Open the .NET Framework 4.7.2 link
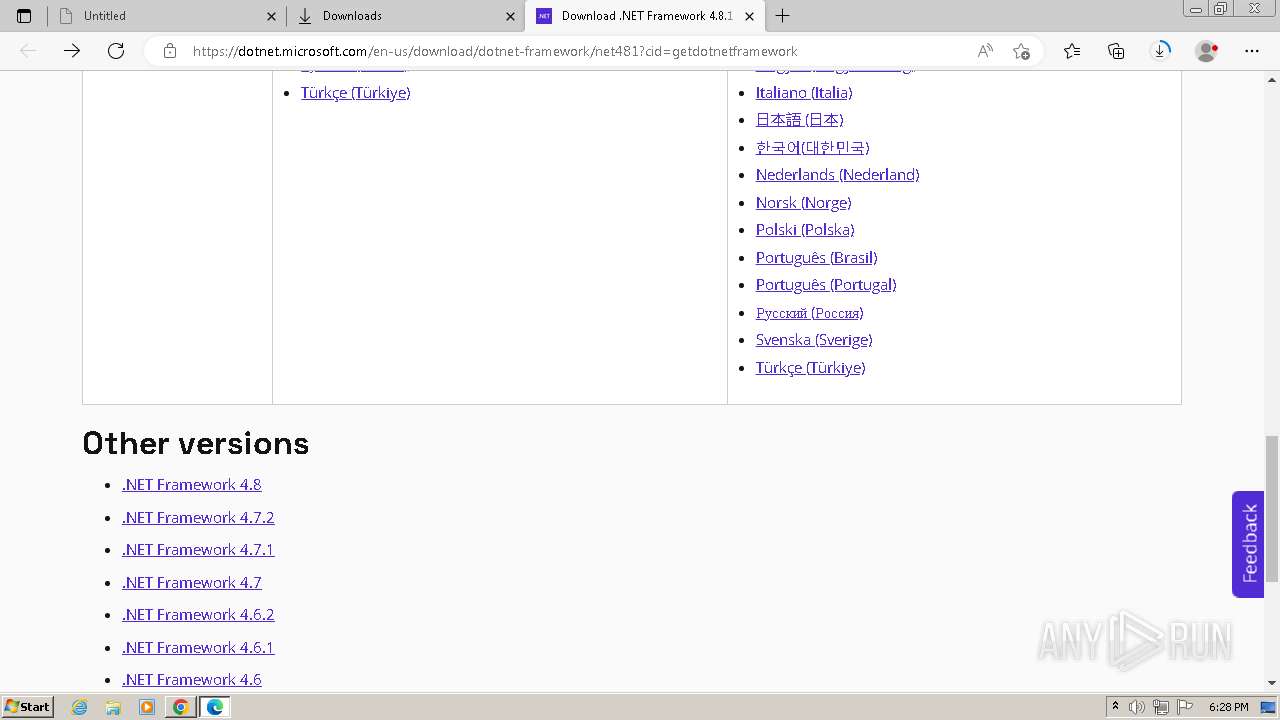 coord(198,518)
